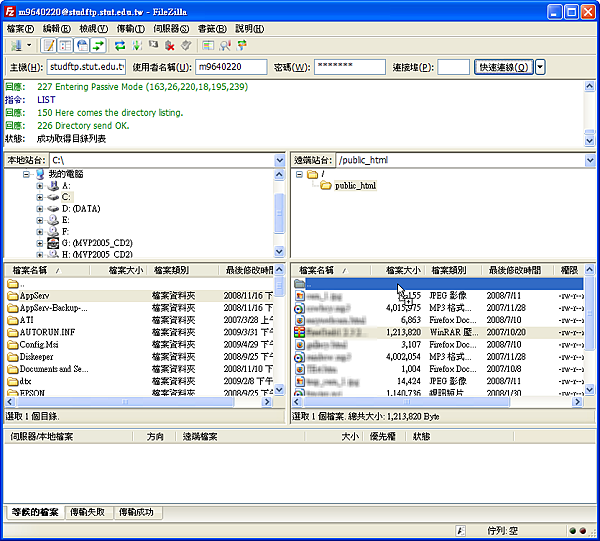Sort the remote list by 檔案大小 column
600x541 pixels.
398,270
